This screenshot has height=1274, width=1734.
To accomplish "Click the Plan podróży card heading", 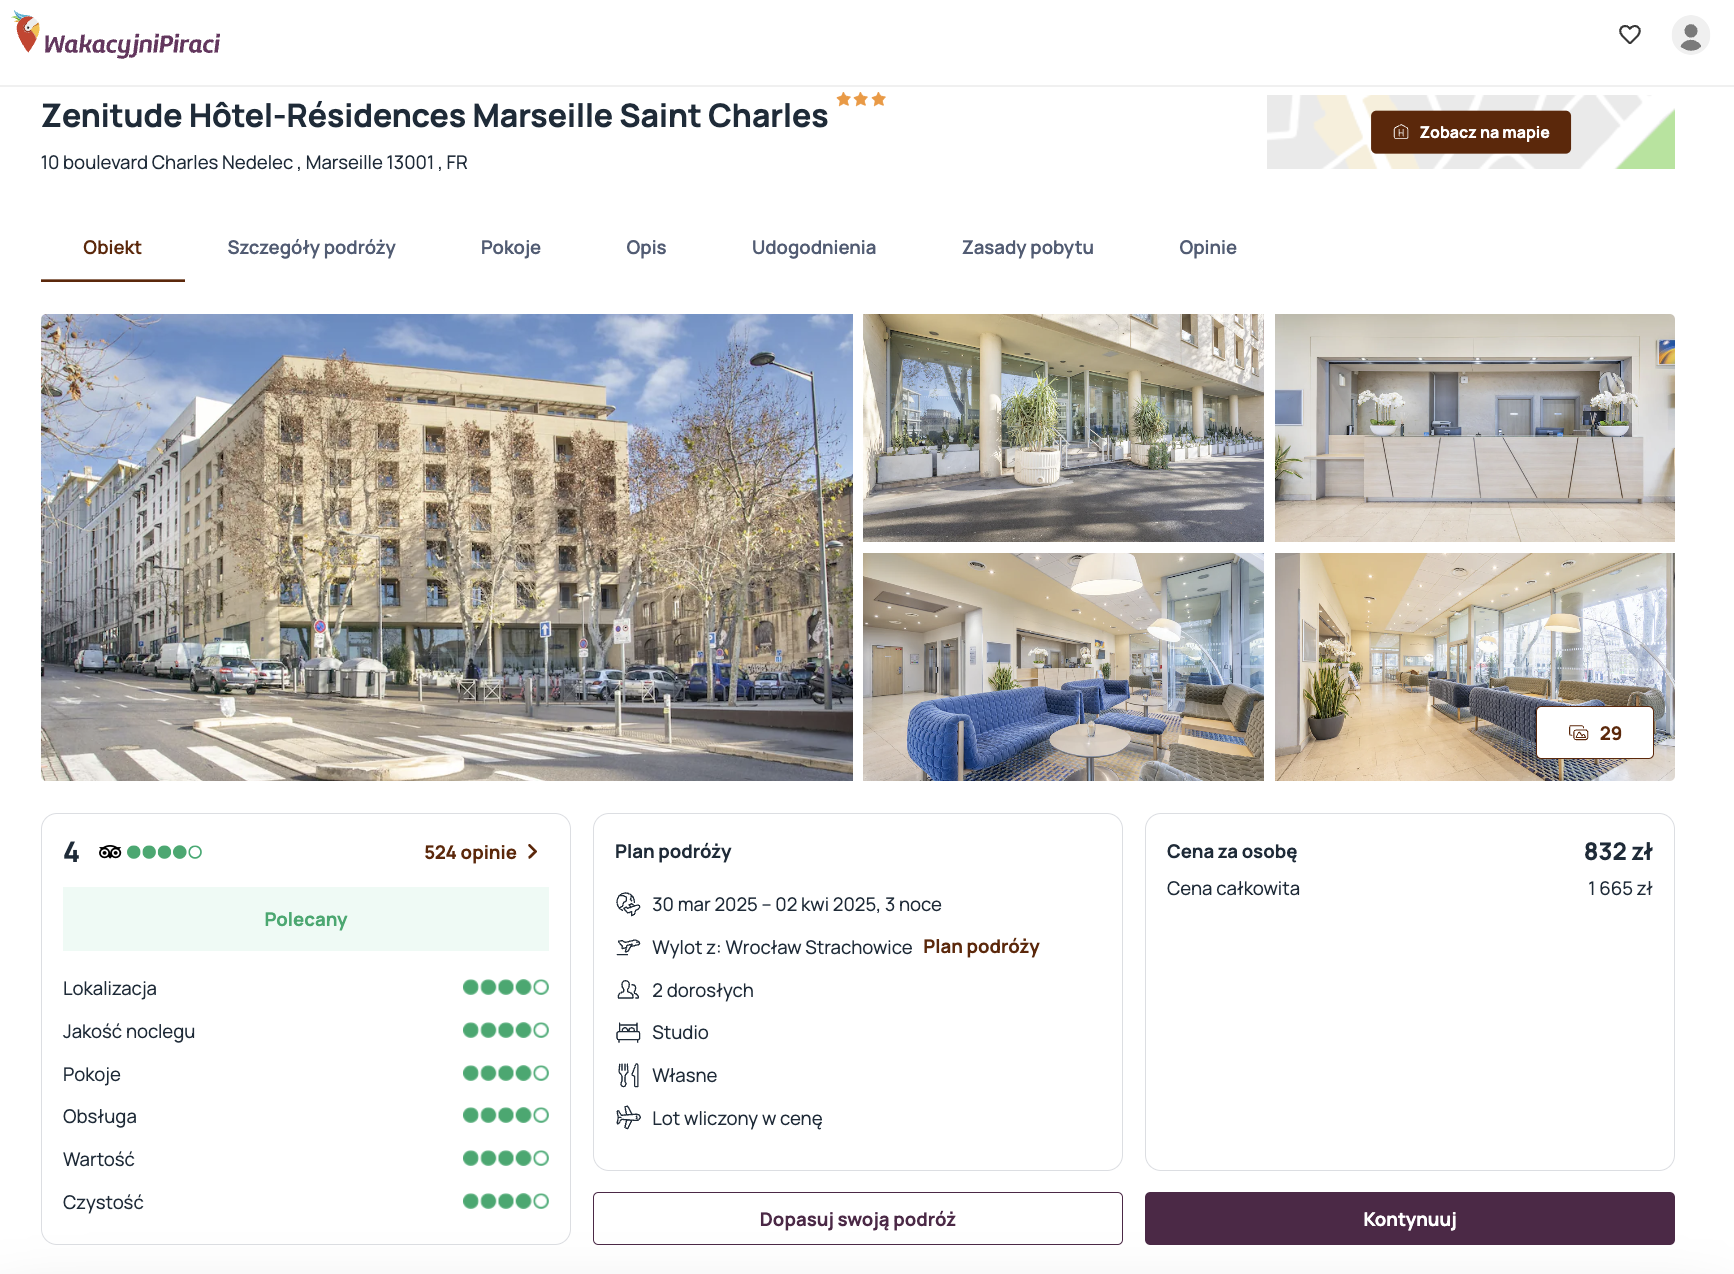I will (673, 852).
